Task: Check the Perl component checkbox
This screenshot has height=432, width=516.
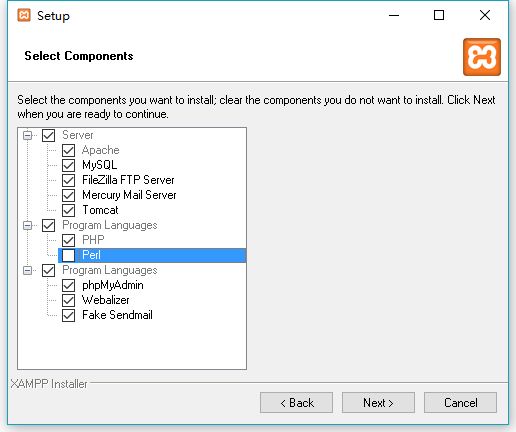Action: click(x=68, y=255)
